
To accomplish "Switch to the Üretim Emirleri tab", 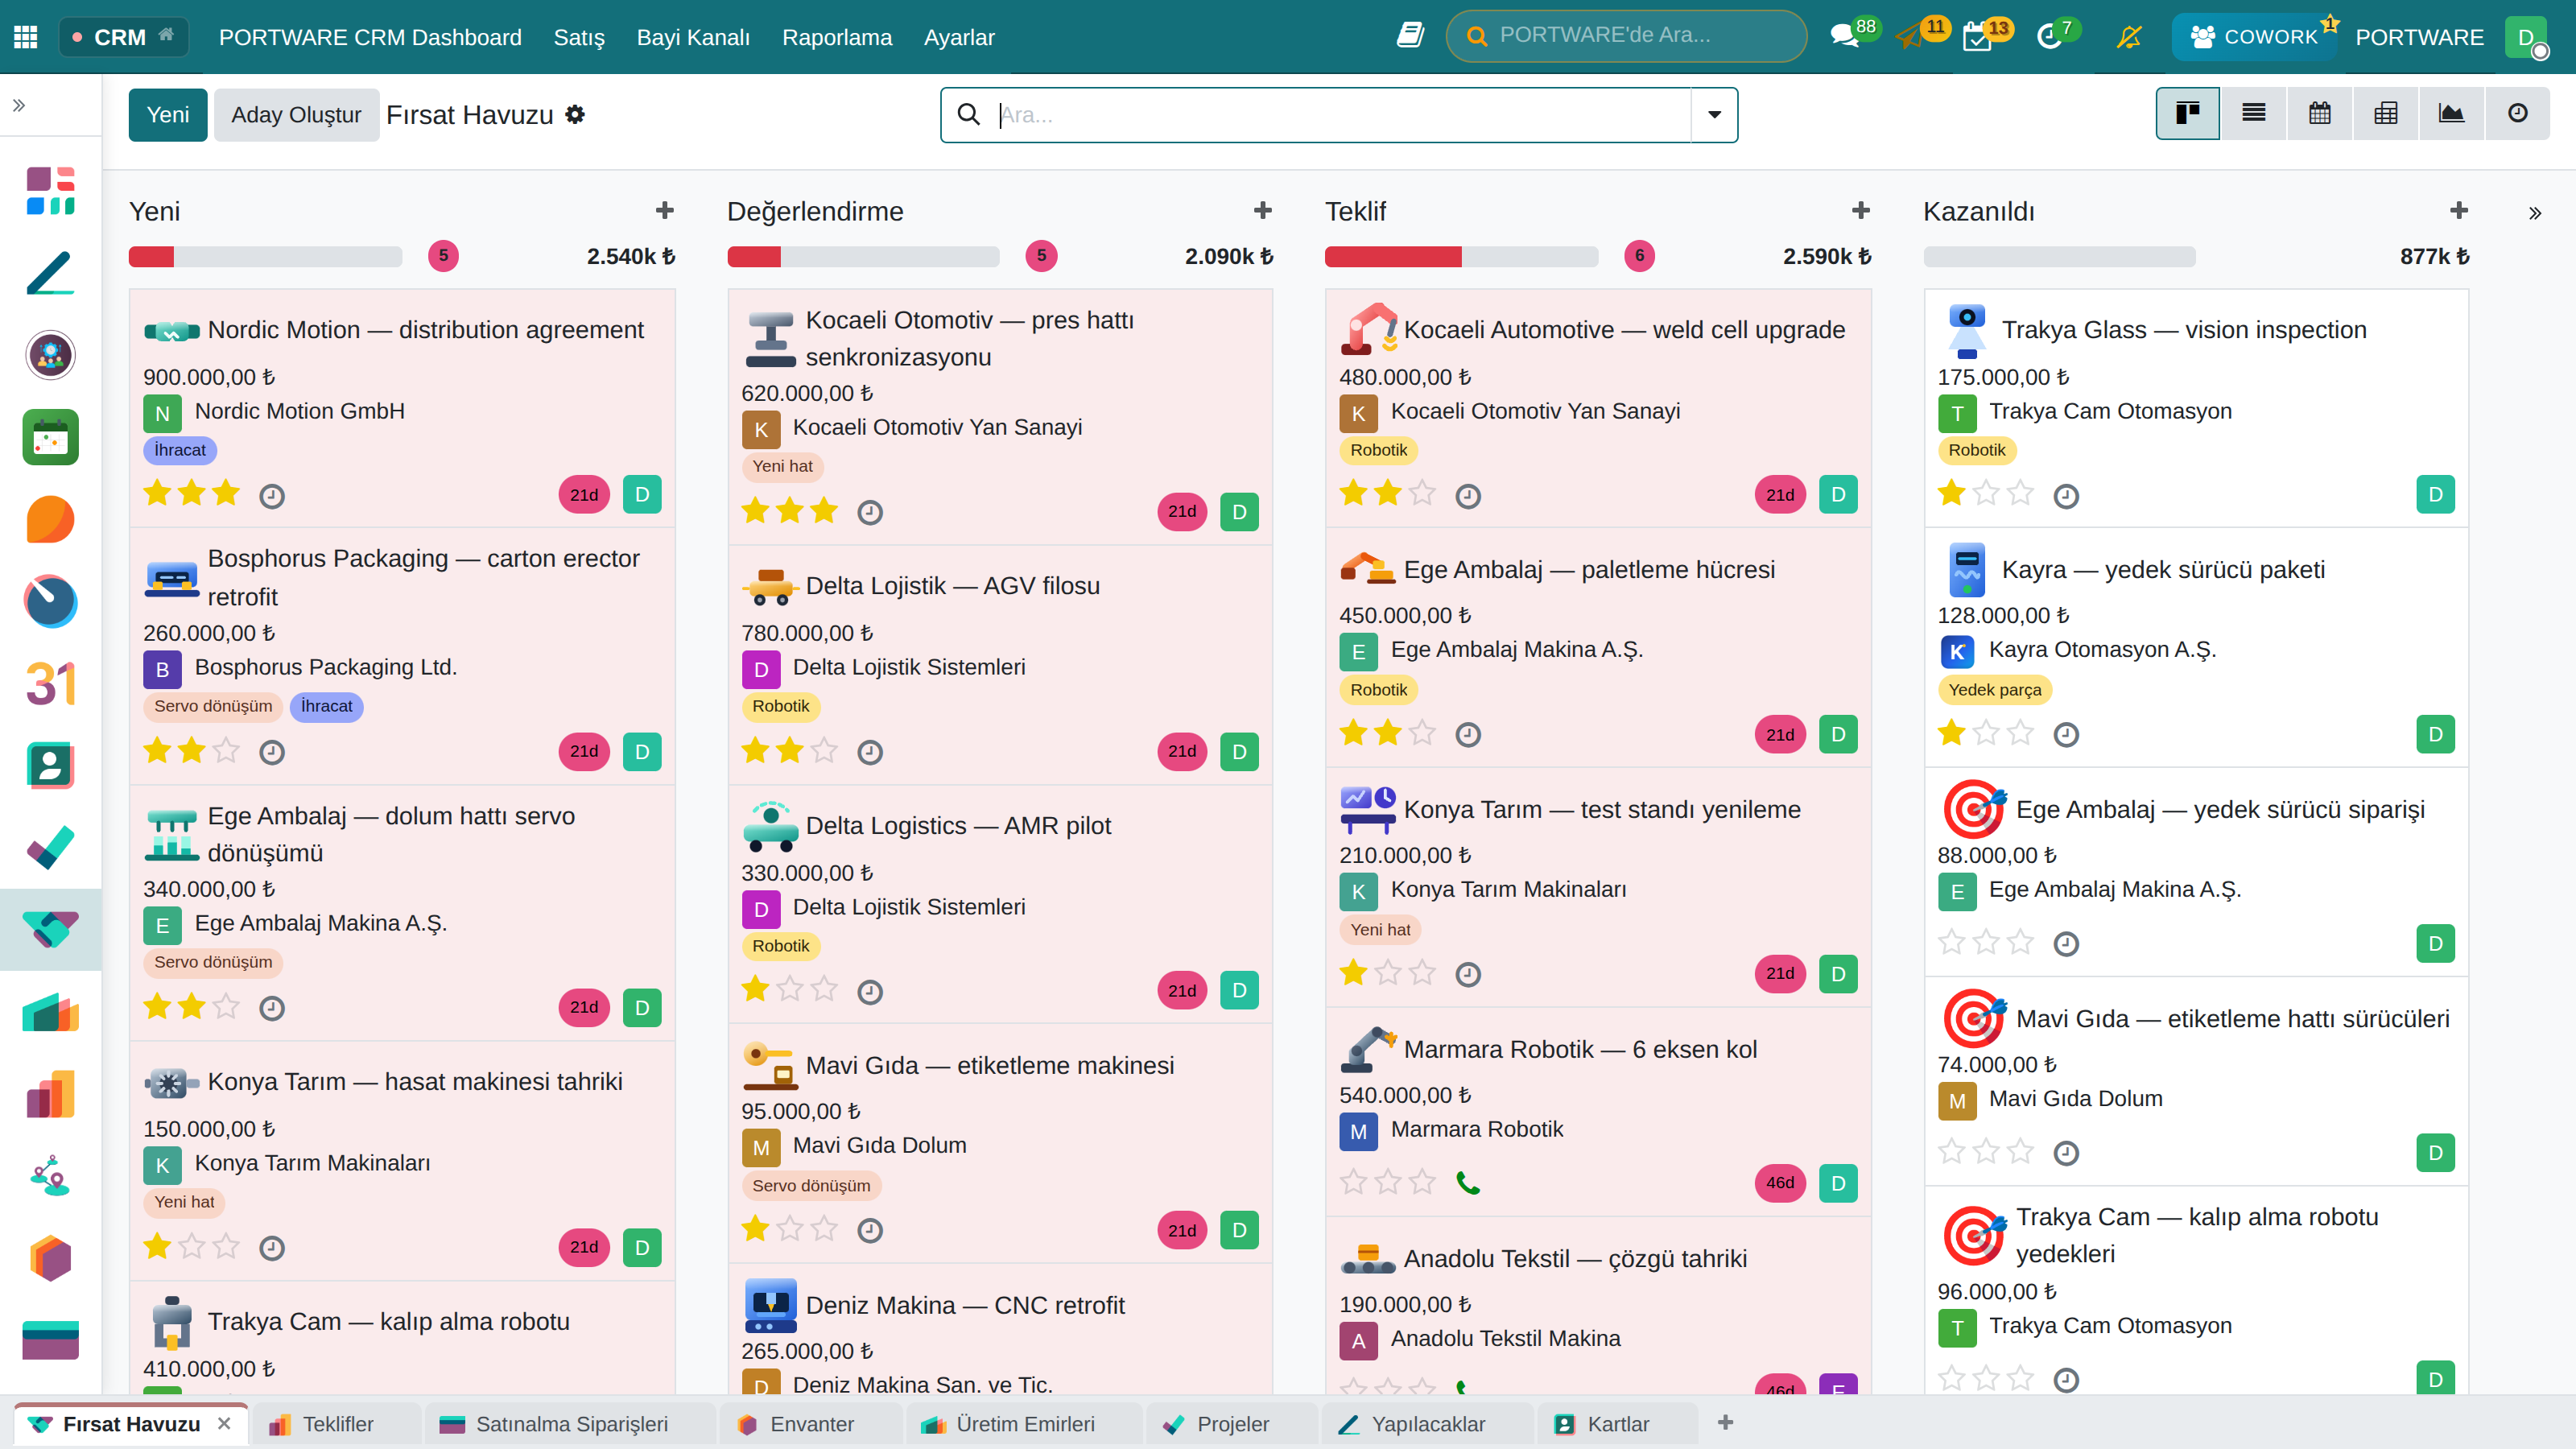I will click(x=1024, y=1423).
